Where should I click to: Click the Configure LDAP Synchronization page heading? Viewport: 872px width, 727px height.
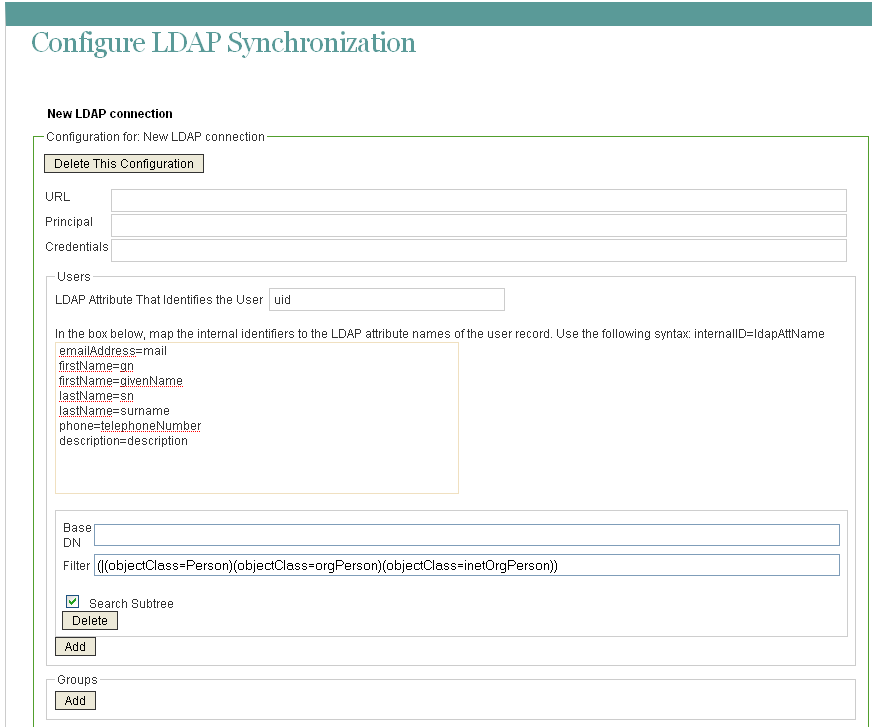pos(222,43)
